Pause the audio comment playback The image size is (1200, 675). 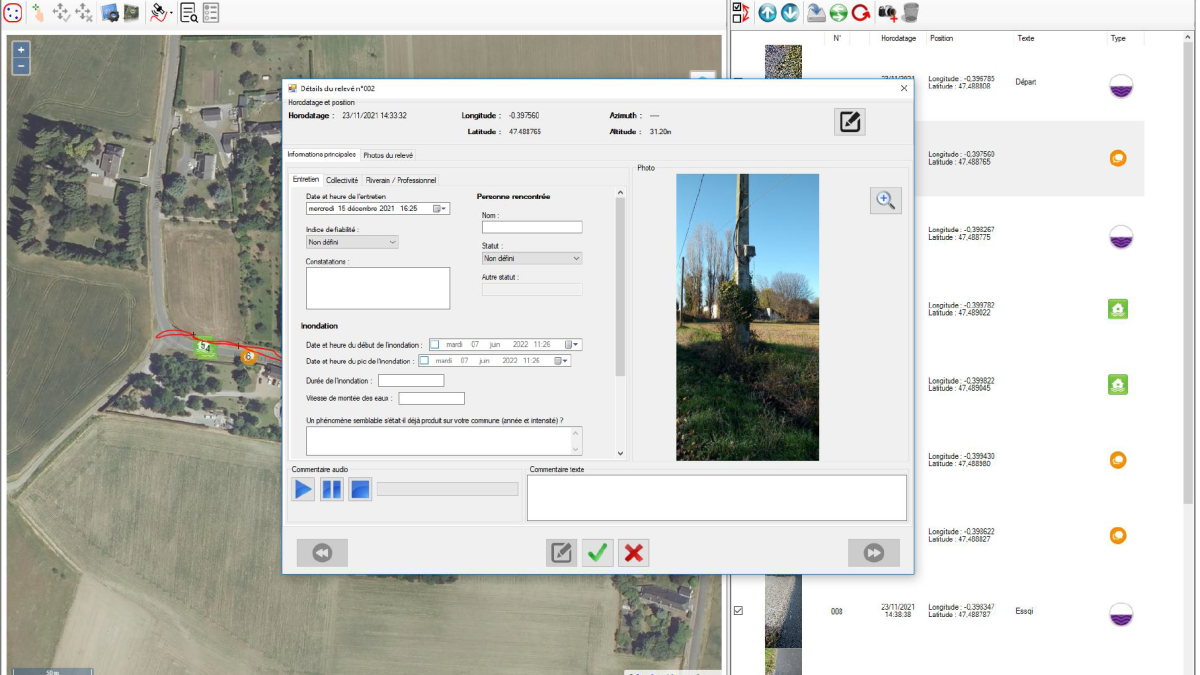332,489
